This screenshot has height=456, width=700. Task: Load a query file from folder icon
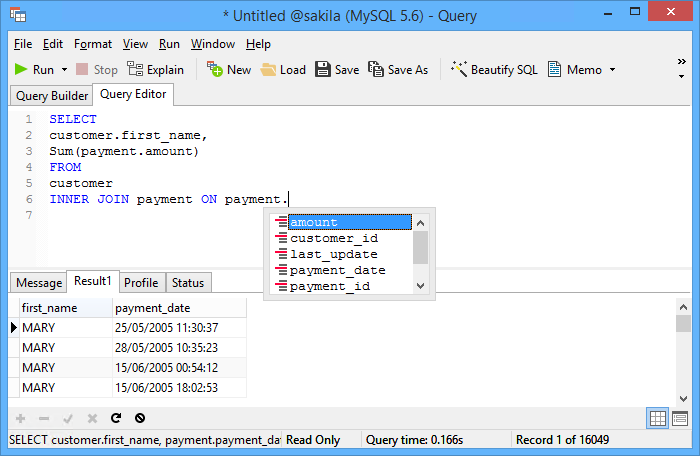[268, 70]
